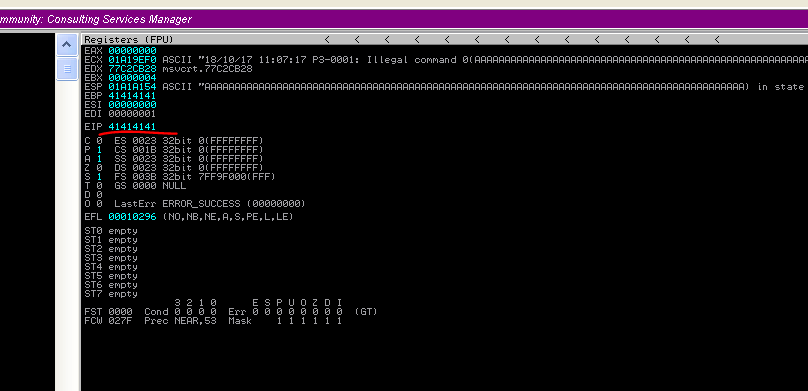Image resolution: width=808 pixels, height=391 pixels.
Task: Click the ES 0023 segment row
Action: coord(189,141)
